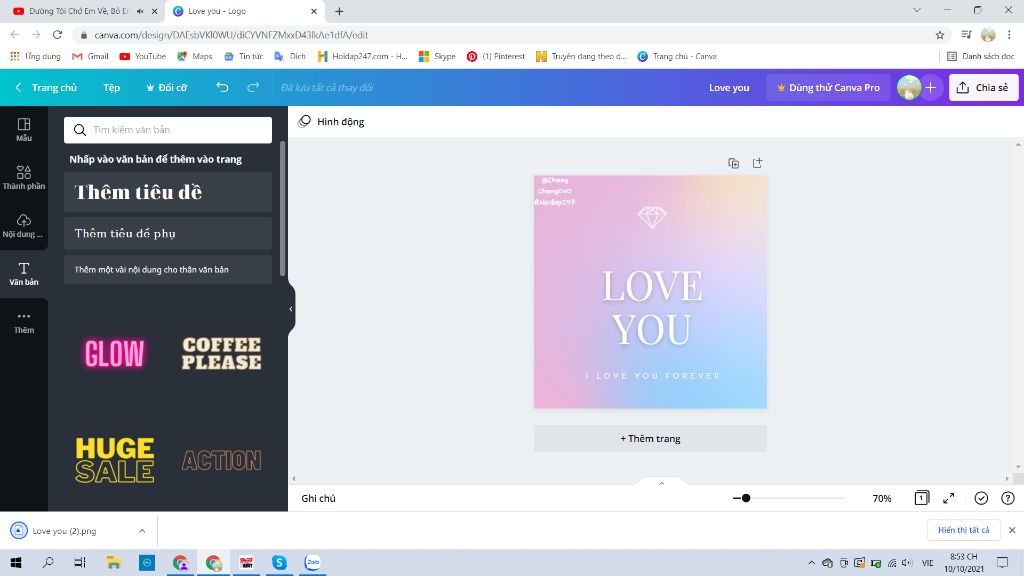1024x576 pixels.
Task: Click the undo arrow in Canva toolbar
Action: [222, 88]
